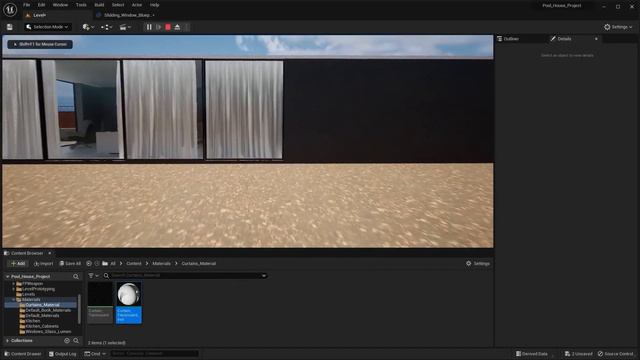Select the black curtain texture asset thumbnail

[100, 294]
